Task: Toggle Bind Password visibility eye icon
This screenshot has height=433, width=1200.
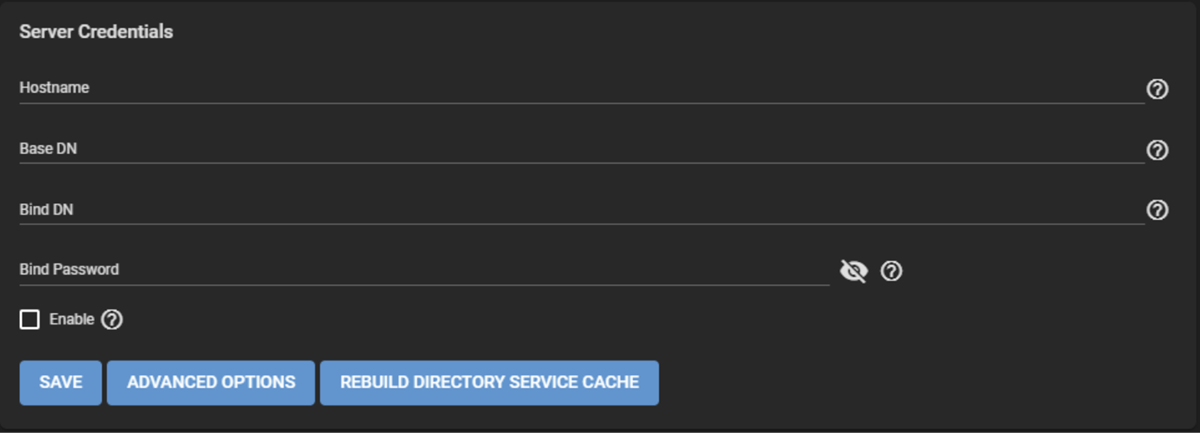Action: click(x=853, y=271)
